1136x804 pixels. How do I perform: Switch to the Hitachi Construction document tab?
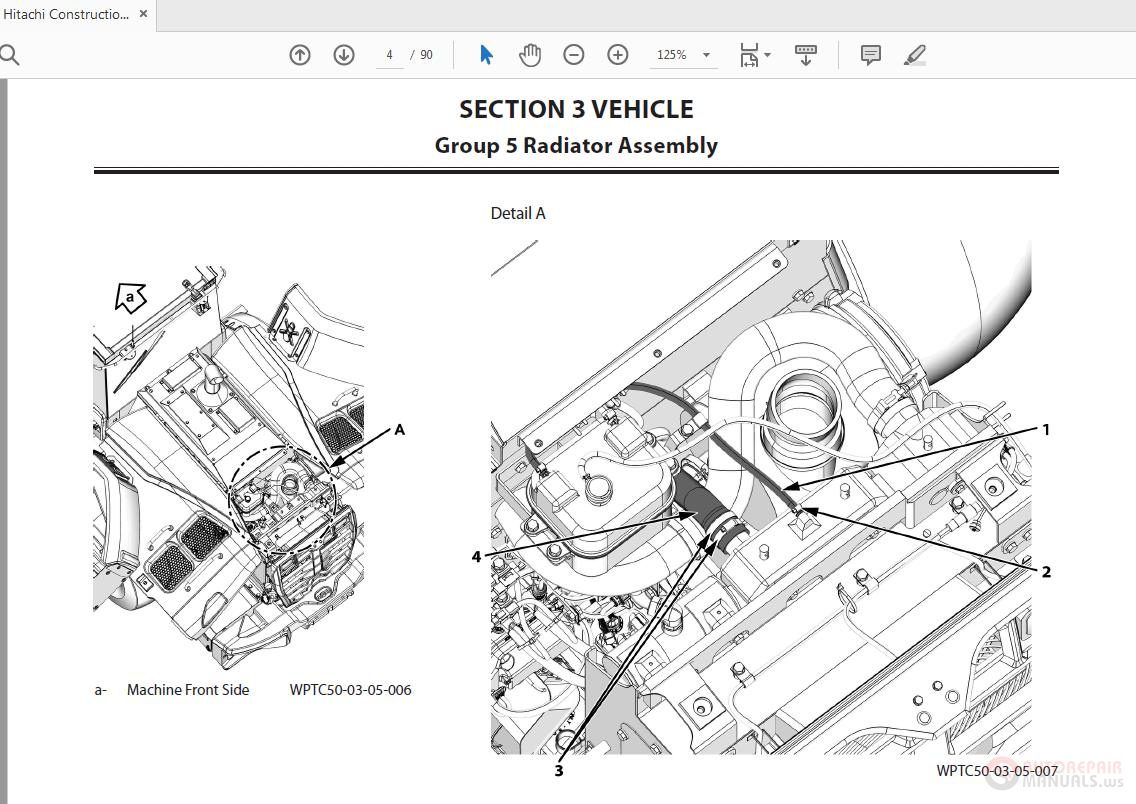65,14
